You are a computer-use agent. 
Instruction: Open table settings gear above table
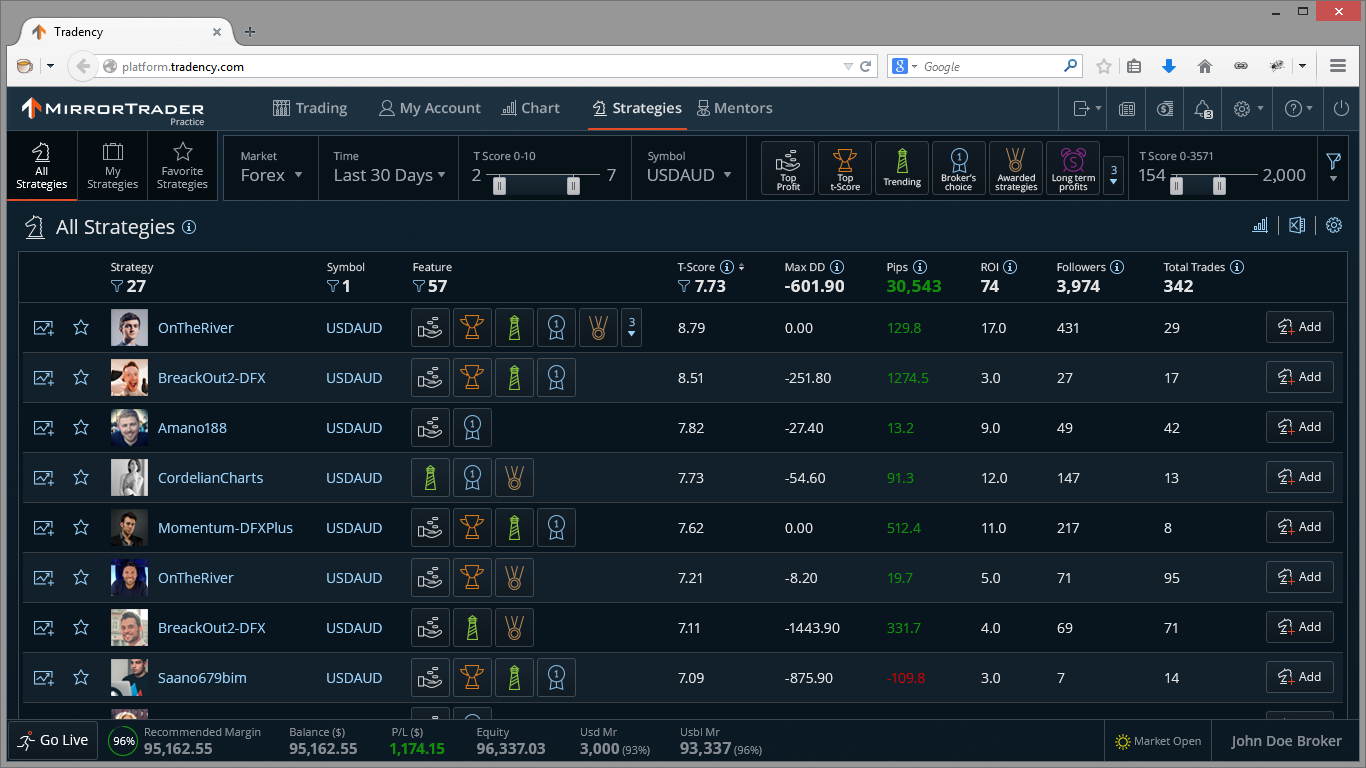(1334, 226)
